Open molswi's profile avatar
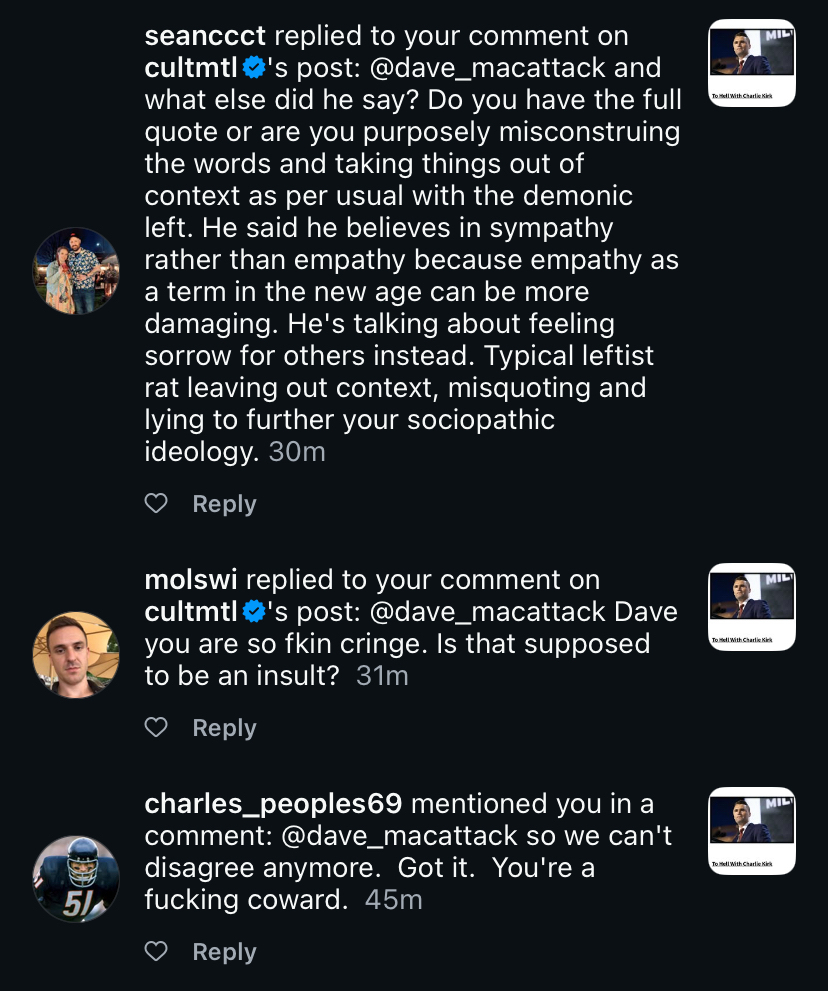This screenshot has height=991, width=828. [x=76, y=654]
